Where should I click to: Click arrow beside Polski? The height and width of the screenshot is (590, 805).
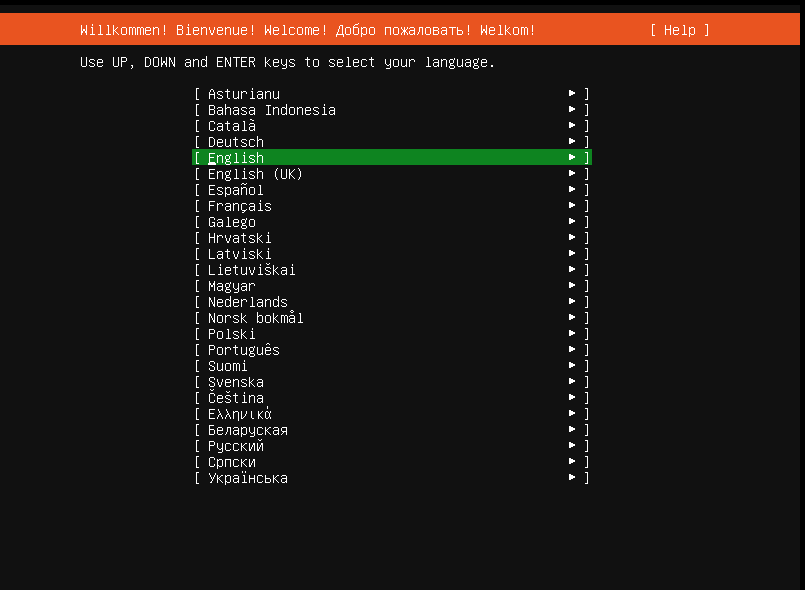coord(572,333)
